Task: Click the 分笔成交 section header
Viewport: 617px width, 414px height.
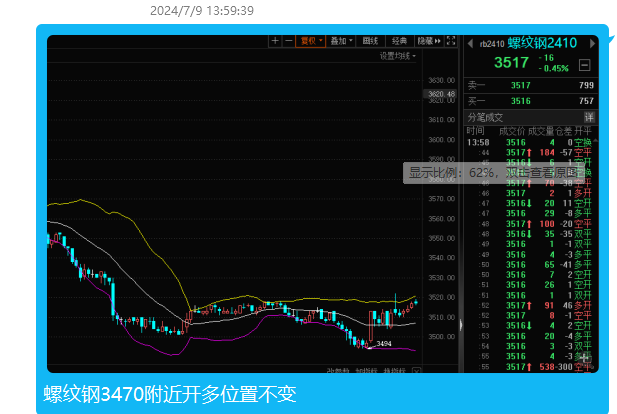Action: (x=485, y=117)
